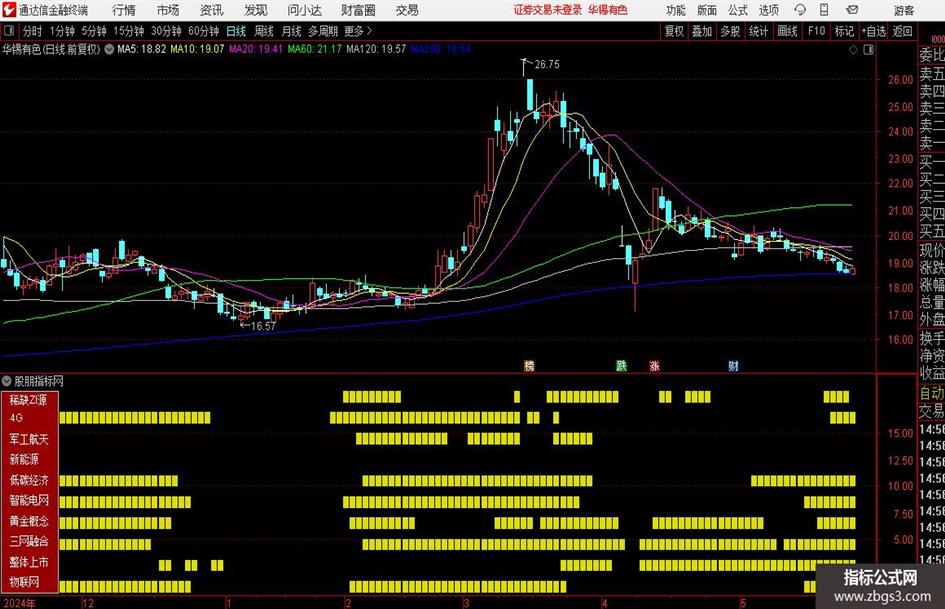The width and height of the screenshot is (945, 609).
Task: Click the MA60: 21.17 indicator label
Action: click(x=314, y=49)
